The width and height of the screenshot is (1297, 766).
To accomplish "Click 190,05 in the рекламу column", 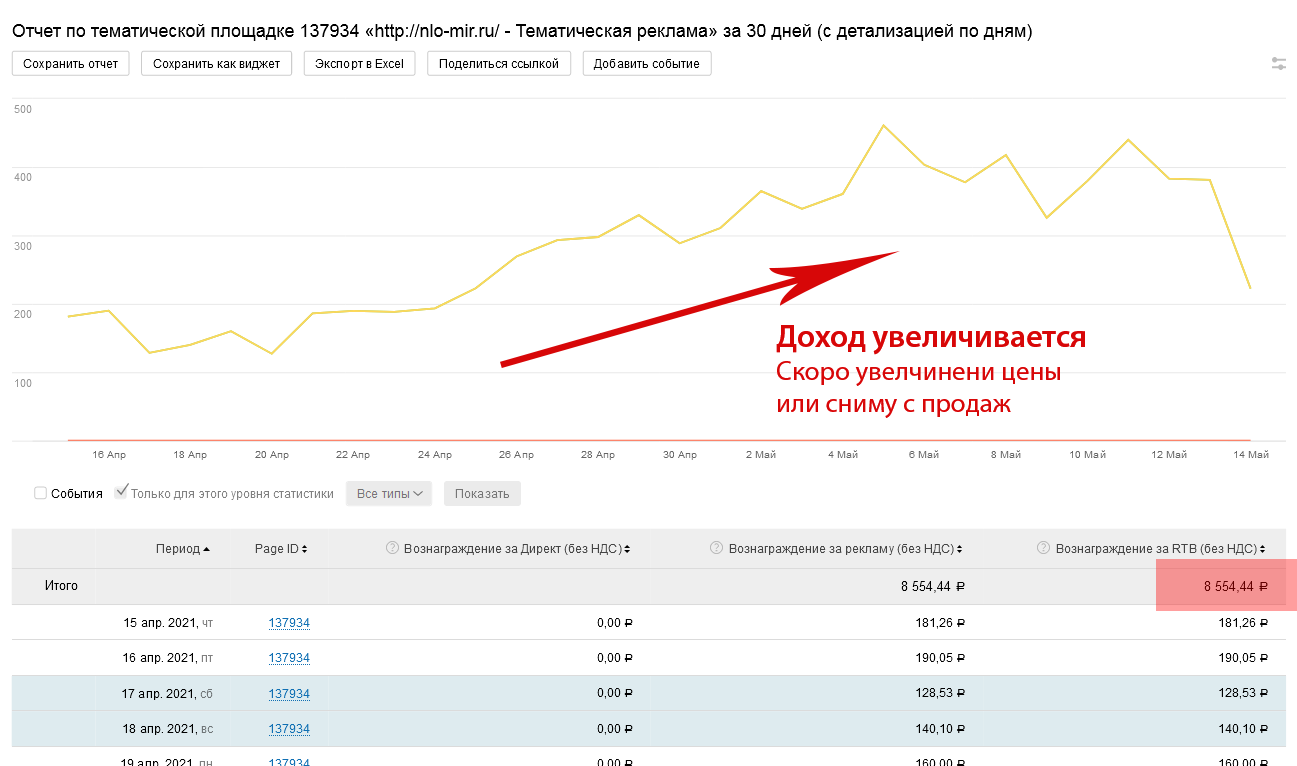I will tap(941, 658).
